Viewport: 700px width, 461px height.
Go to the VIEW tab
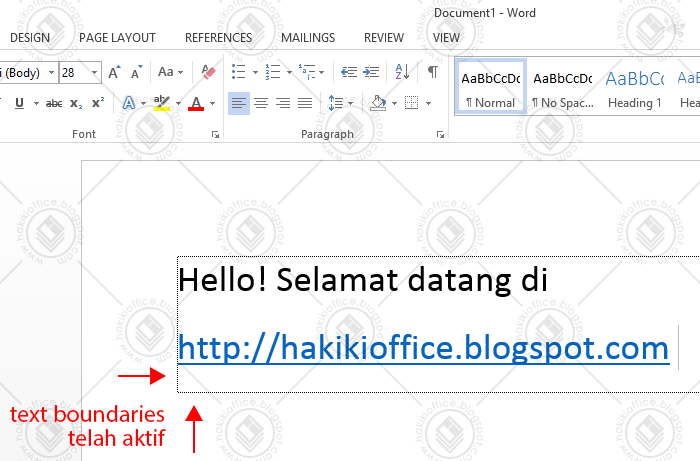[x=446, y=38]
